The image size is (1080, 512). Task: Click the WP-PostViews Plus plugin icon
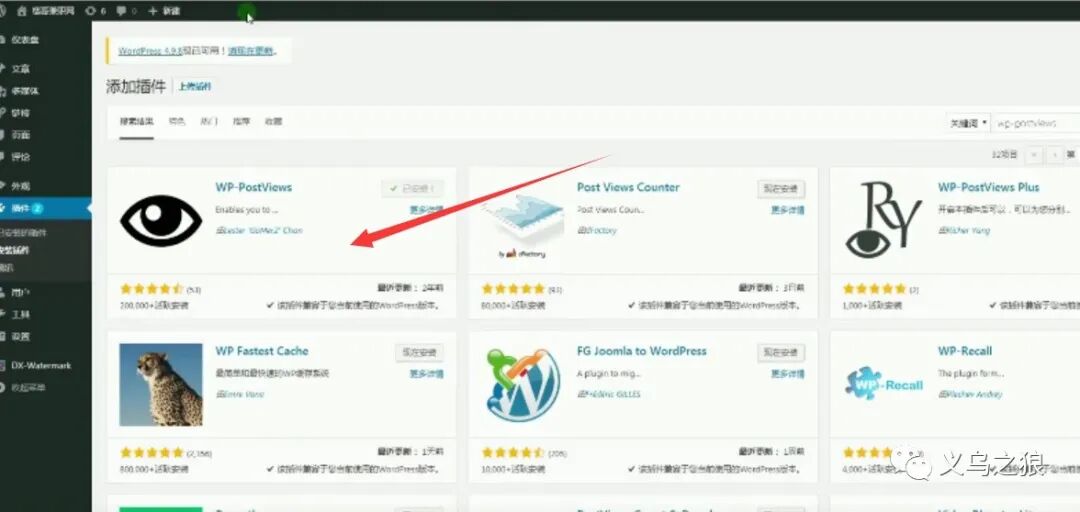(884, 221)
